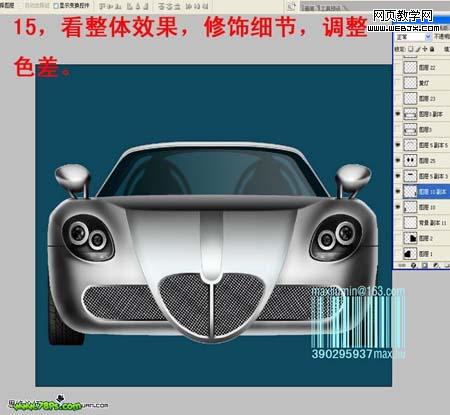
Task: Hide the 图层 3 副本 layer via its eye
Action: (397, 114)
